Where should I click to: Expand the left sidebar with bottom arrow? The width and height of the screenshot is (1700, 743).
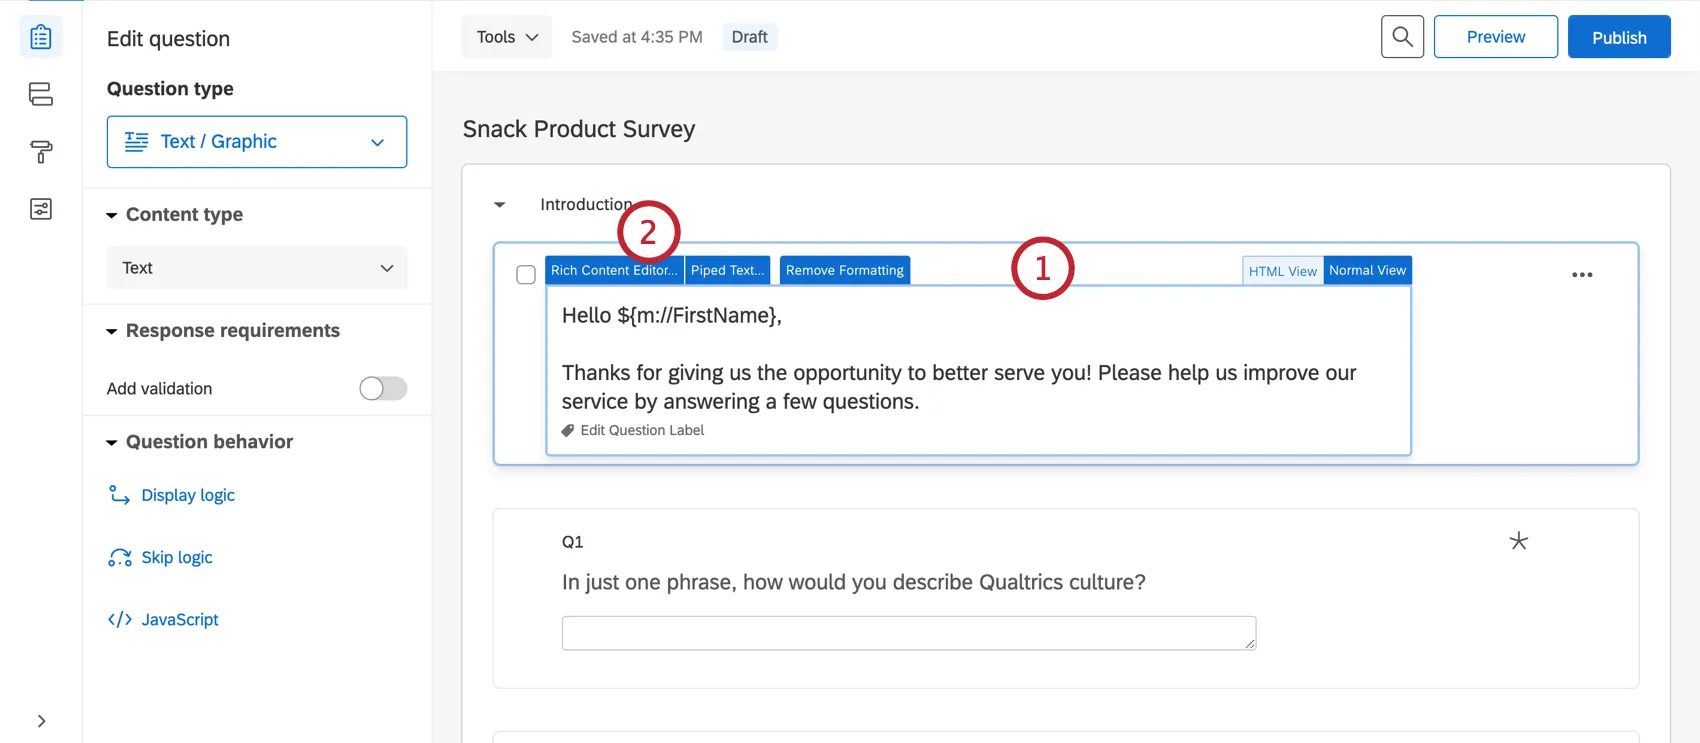pyautogui.click(x=41, y=721)
